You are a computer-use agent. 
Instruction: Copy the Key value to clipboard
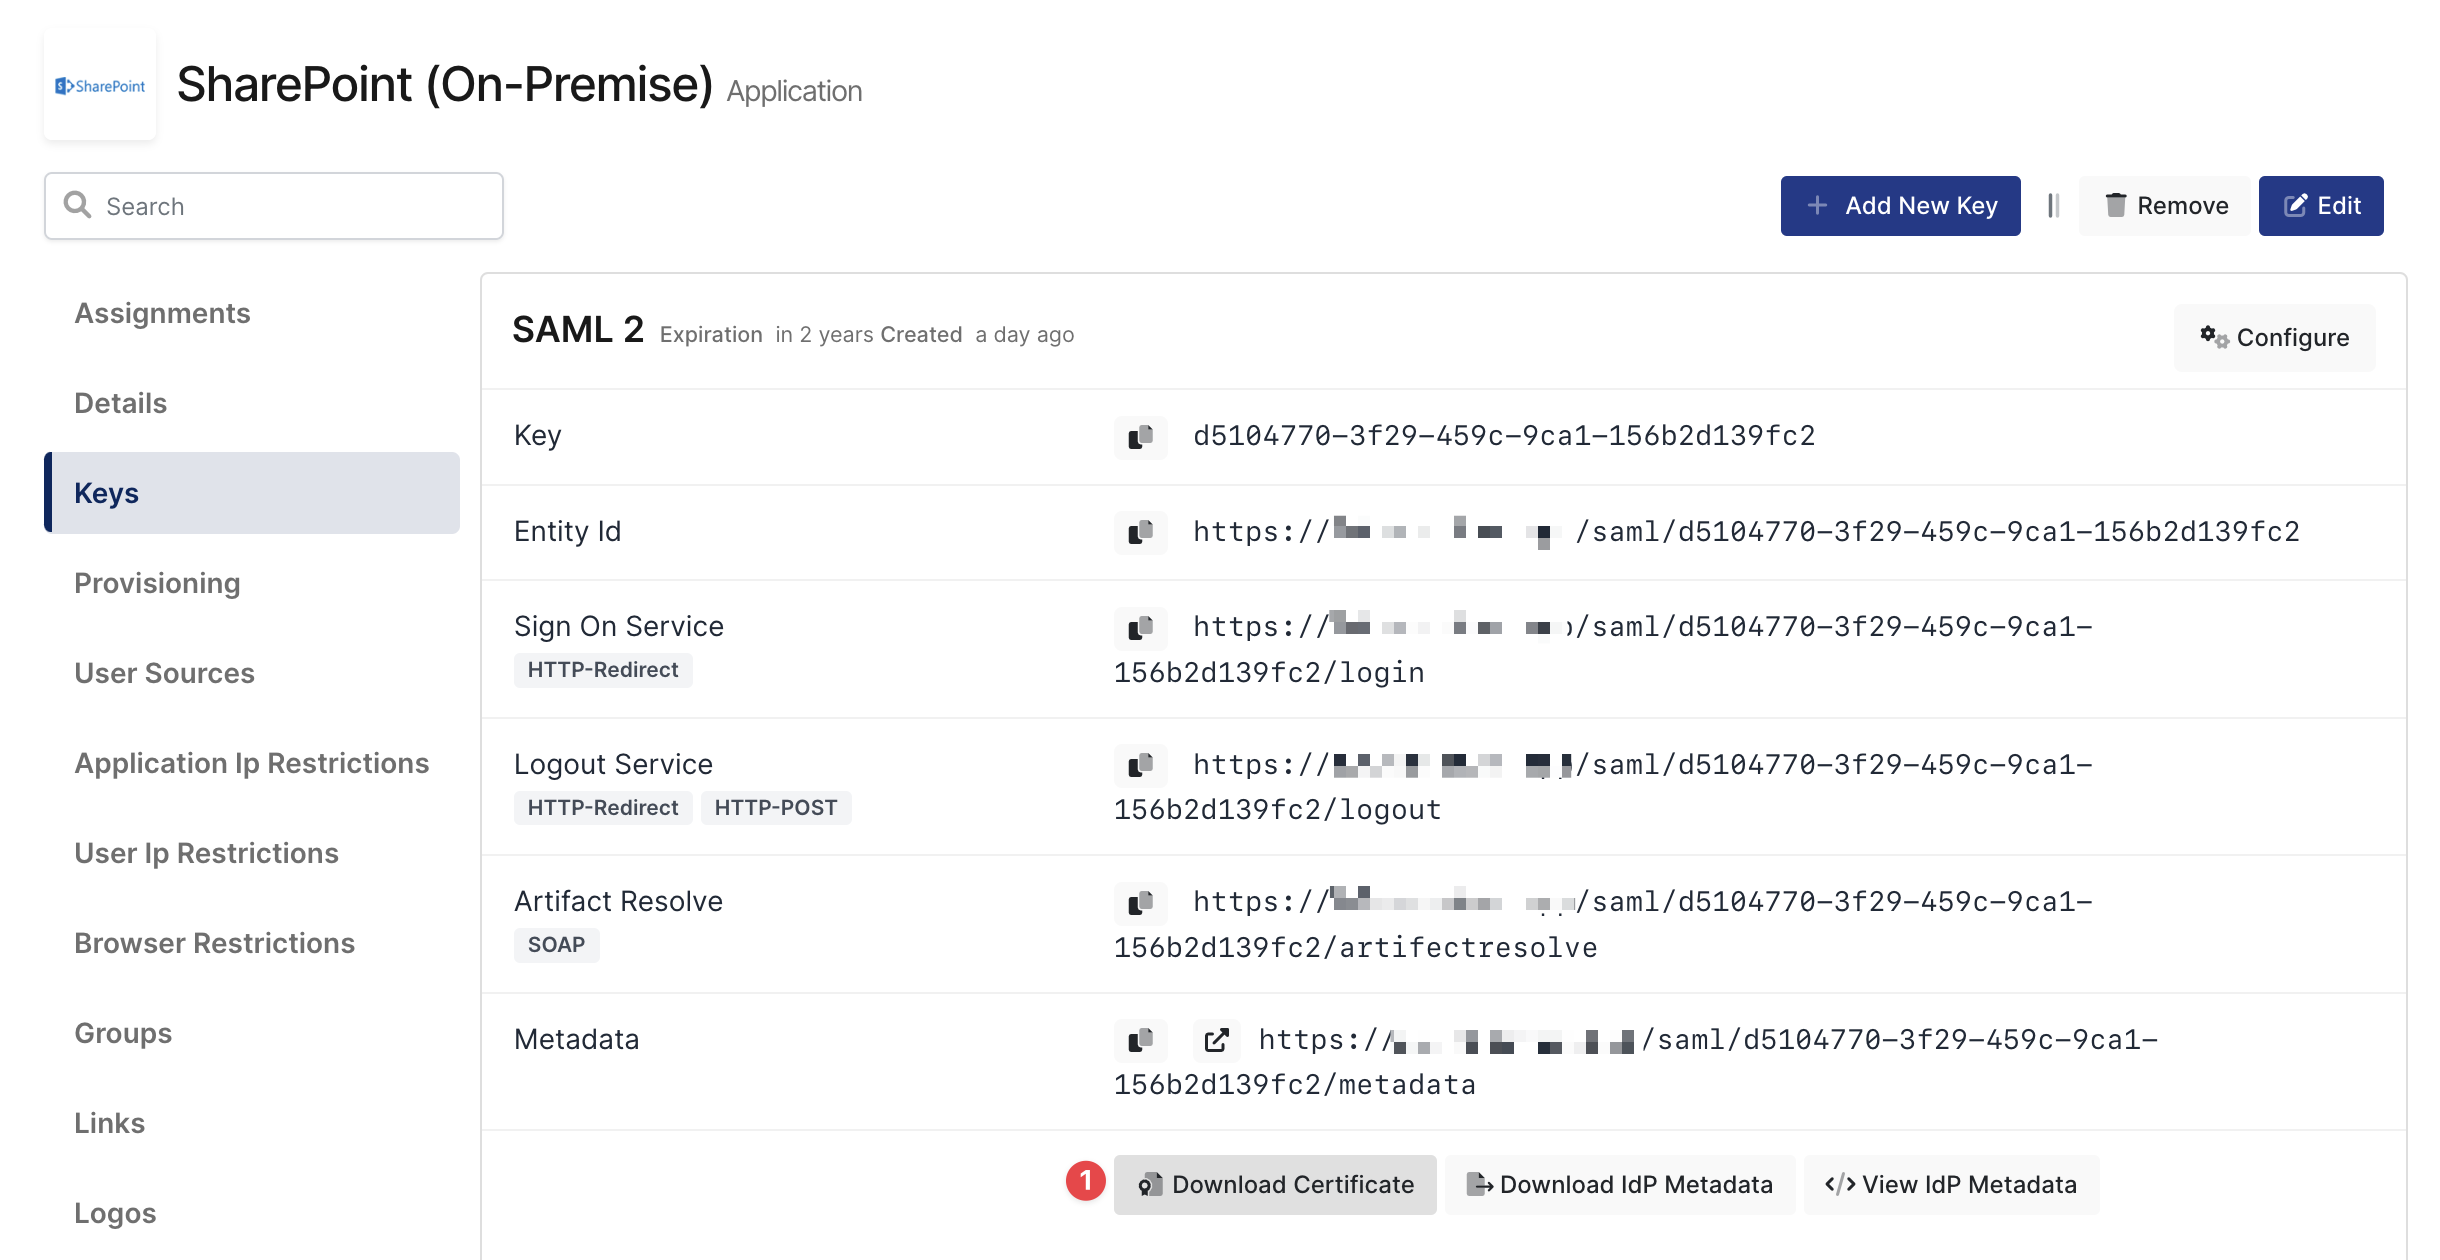1141,437
